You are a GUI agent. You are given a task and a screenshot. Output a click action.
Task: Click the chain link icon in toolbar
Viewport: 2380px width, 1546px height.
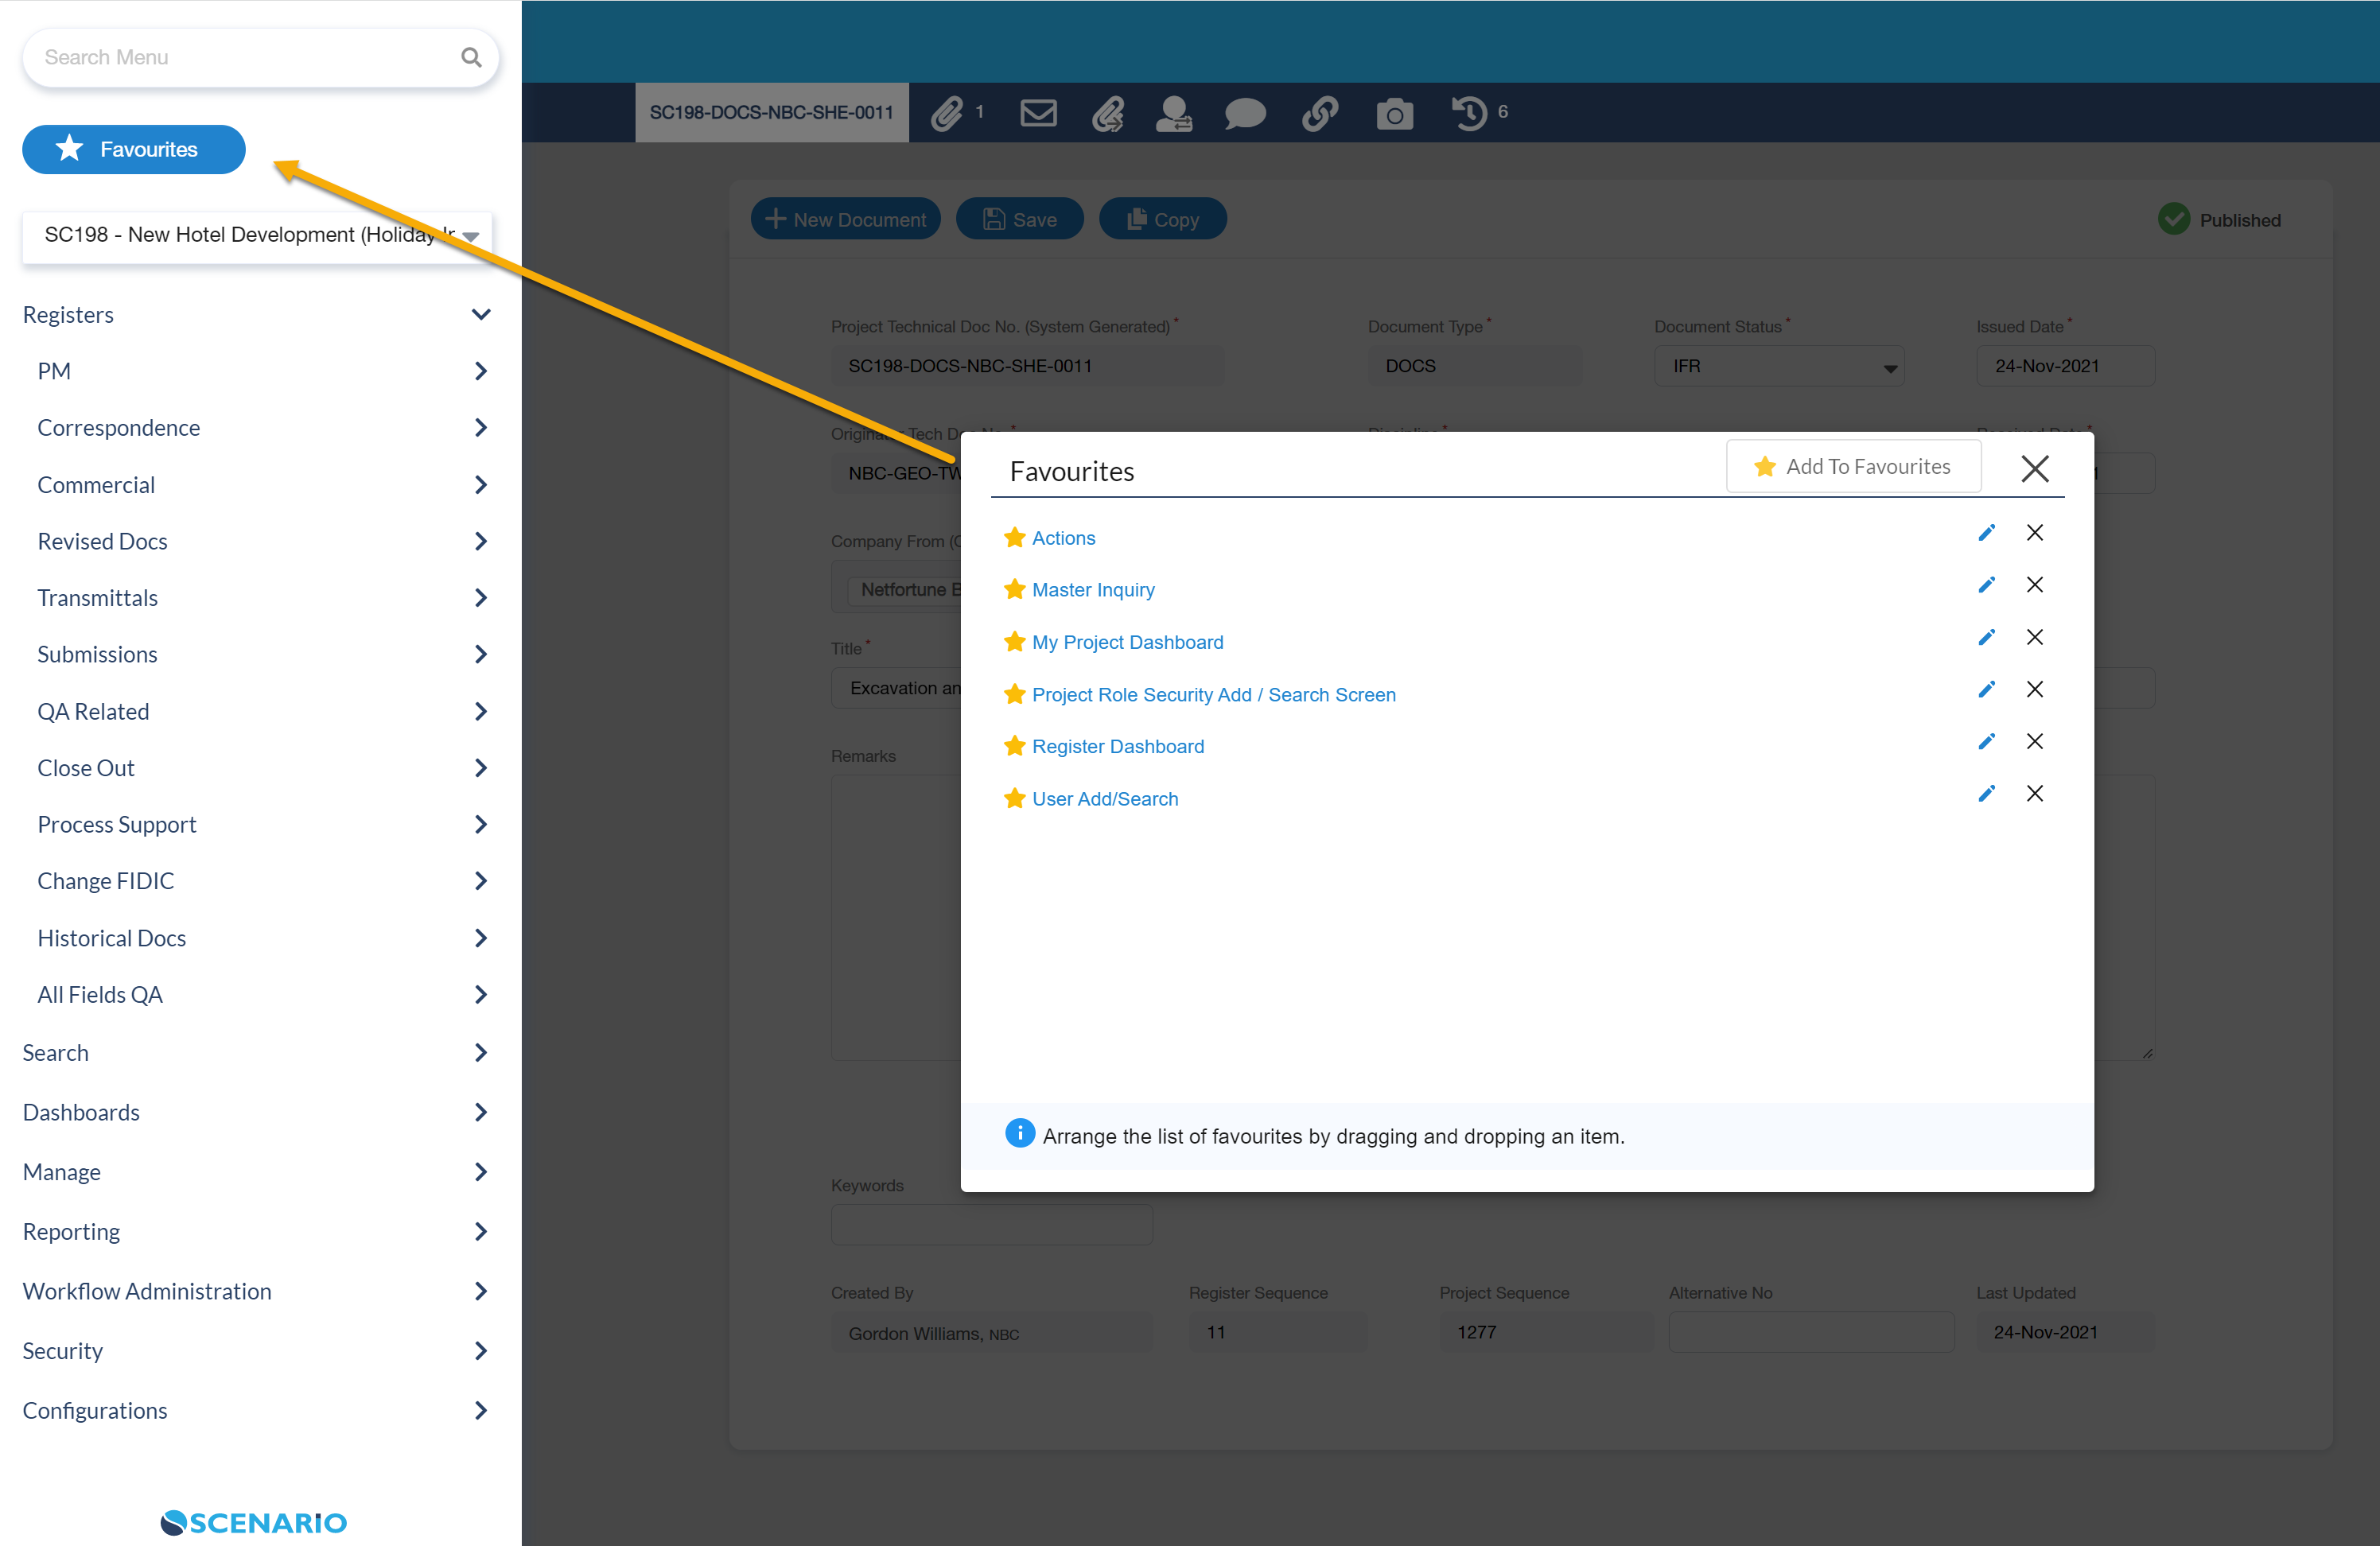pos(1319,113)
